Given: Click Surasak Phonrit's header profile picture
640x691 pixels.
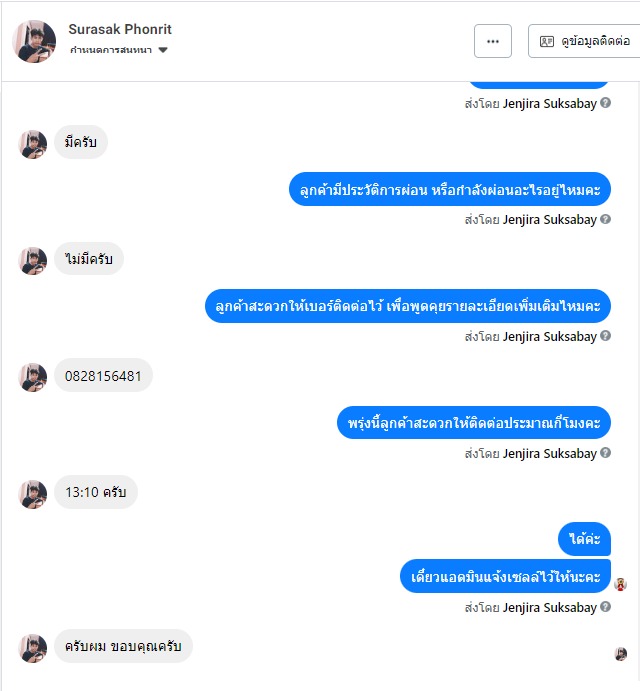Looking at the screenshot, I should pos(34,41).
